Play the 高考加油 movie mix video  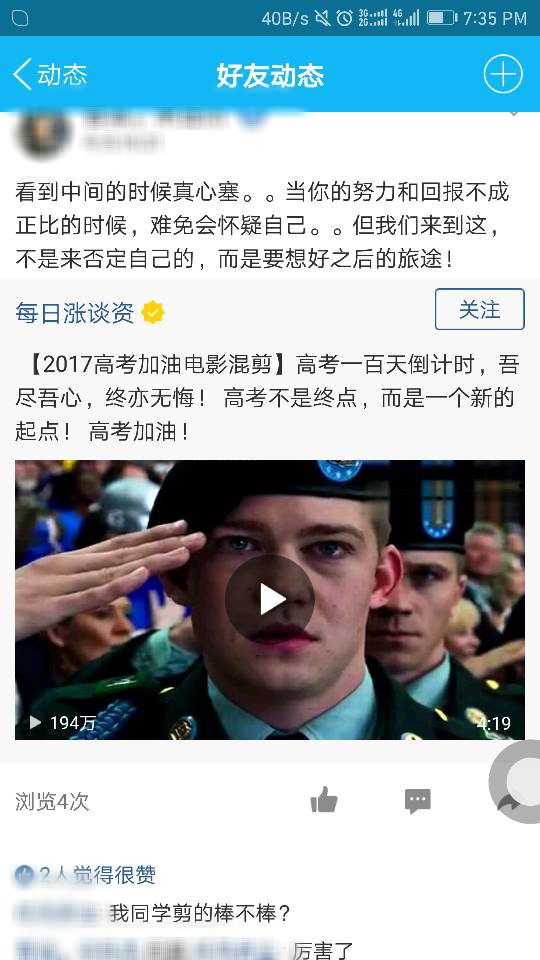tap(269, 599)
